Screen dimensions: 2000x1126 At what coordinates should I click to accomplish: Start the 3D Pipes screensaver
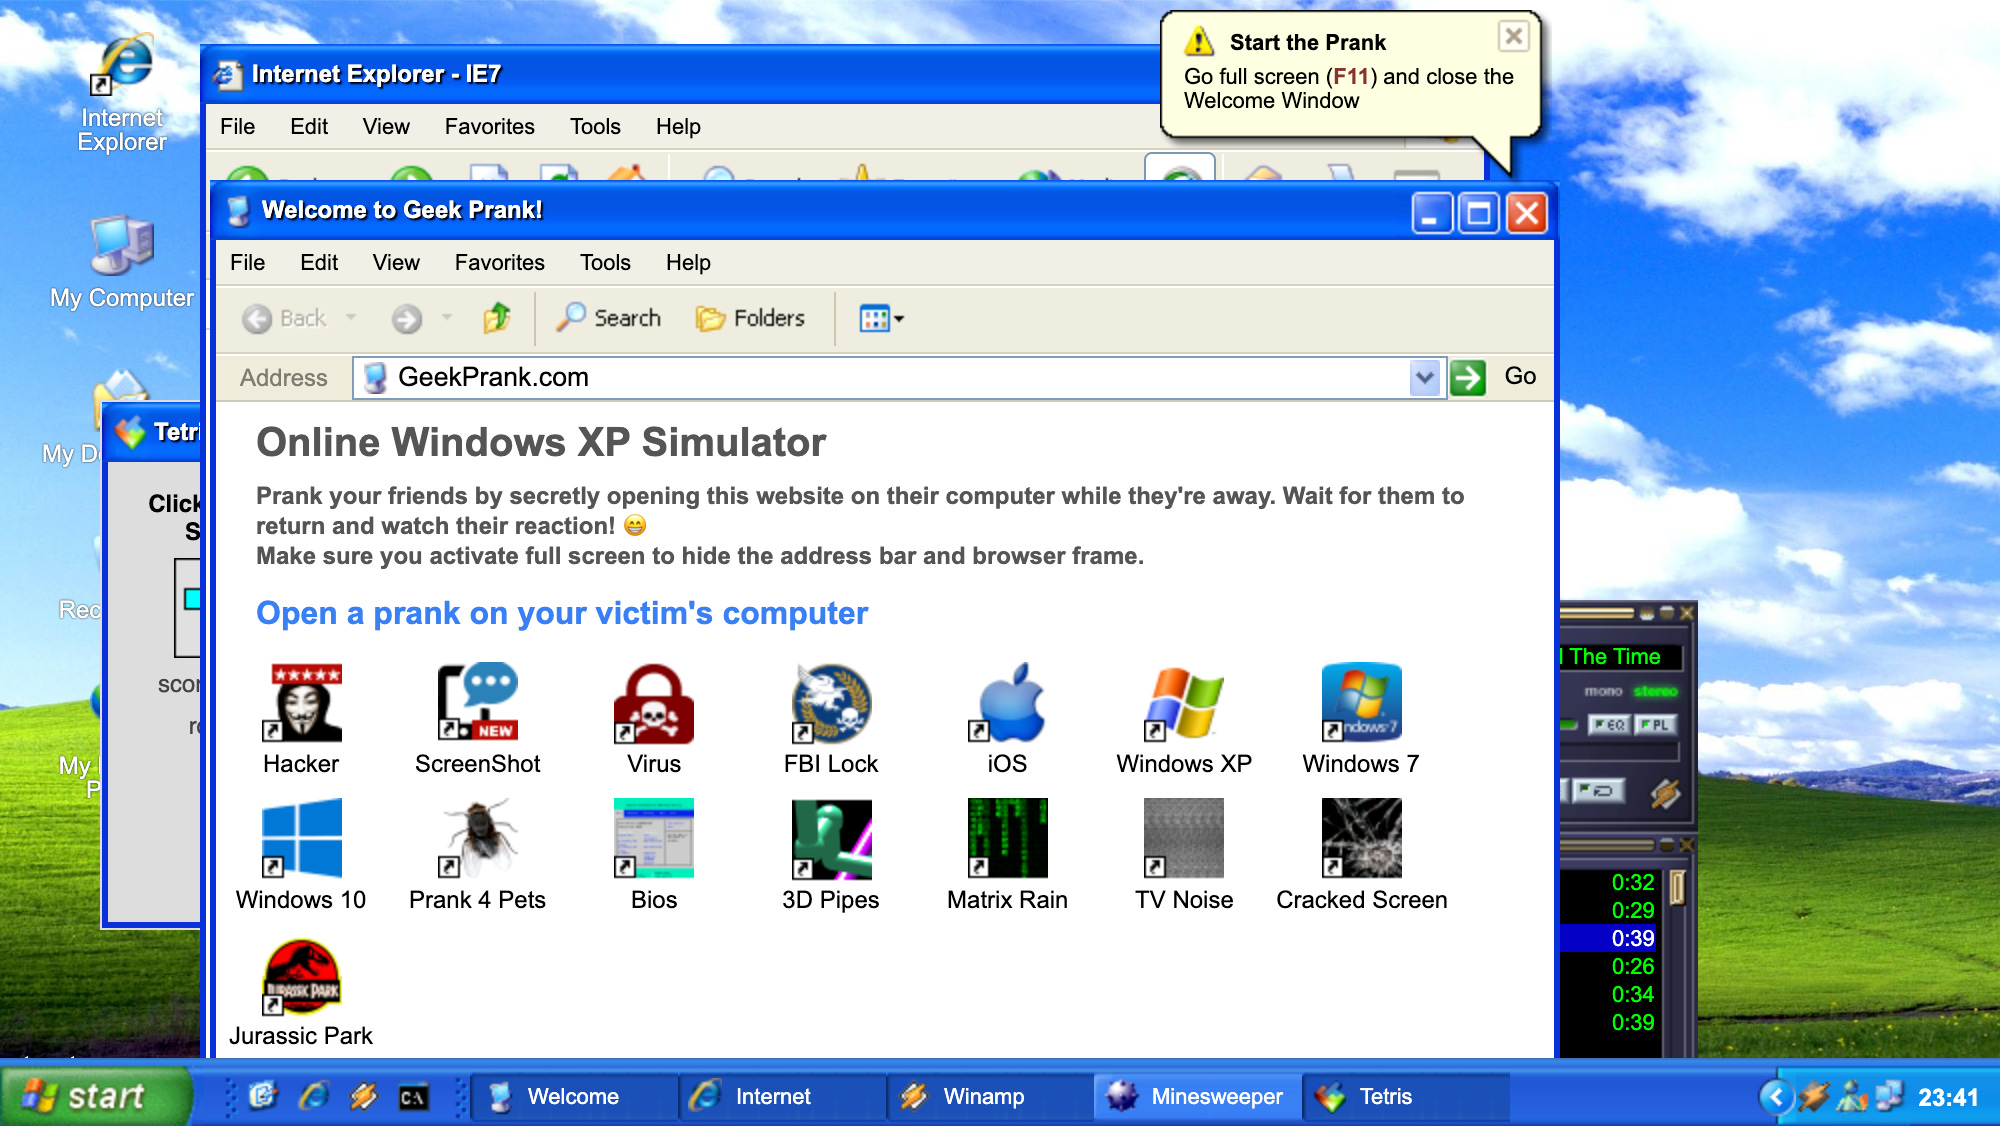tap(830, 838)
